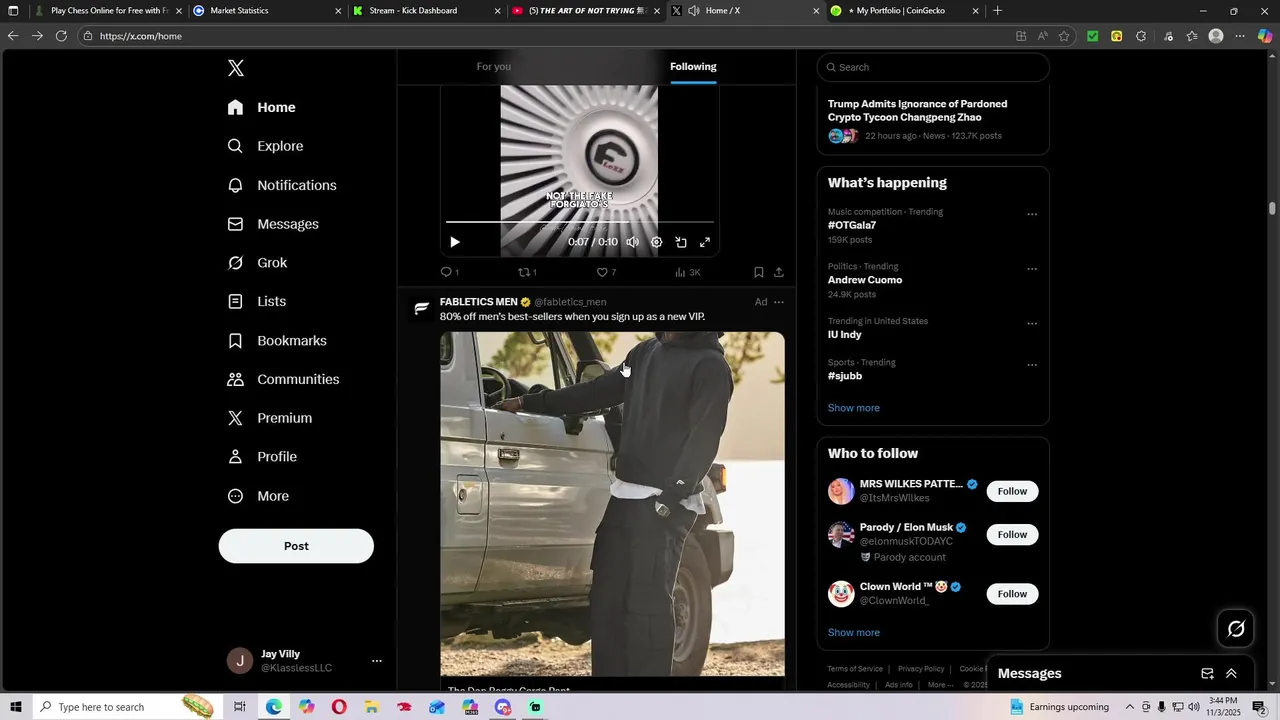1280x720 pixels.
Task: Open Explore from sidebar
Action: [266, 146]
